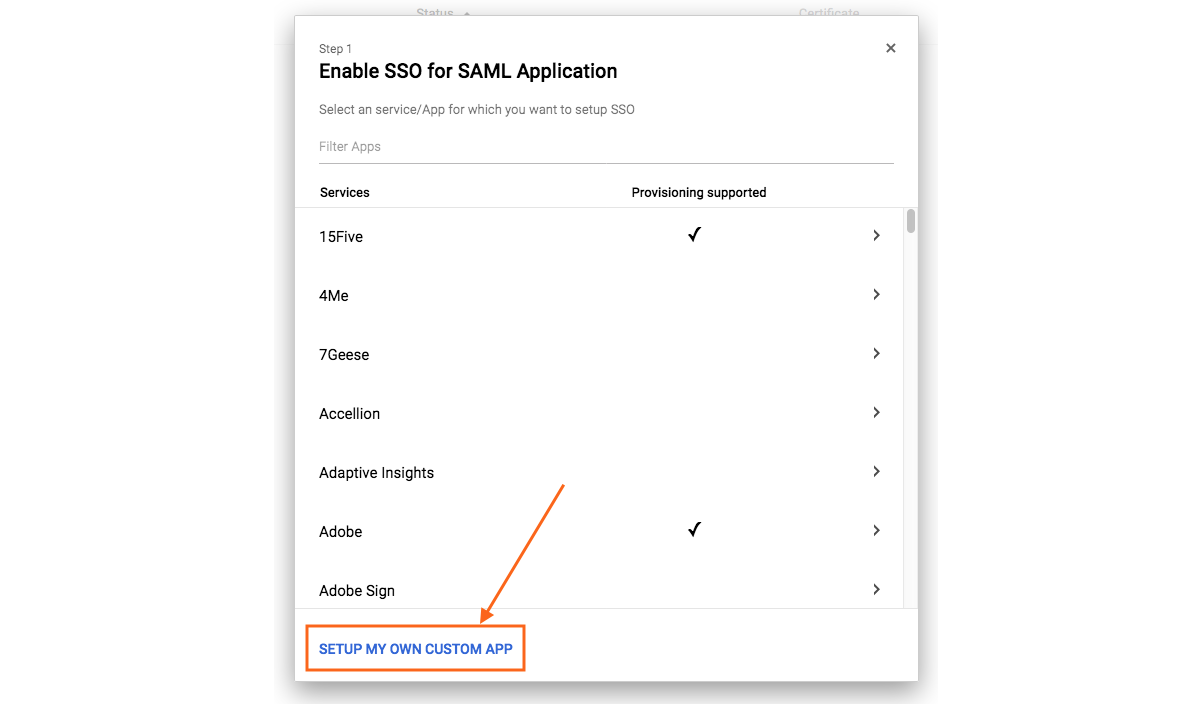Click the Adobe provisioning supported checkmark
The width and height of the screenshot is (1194, 704).
coord(694,530)
